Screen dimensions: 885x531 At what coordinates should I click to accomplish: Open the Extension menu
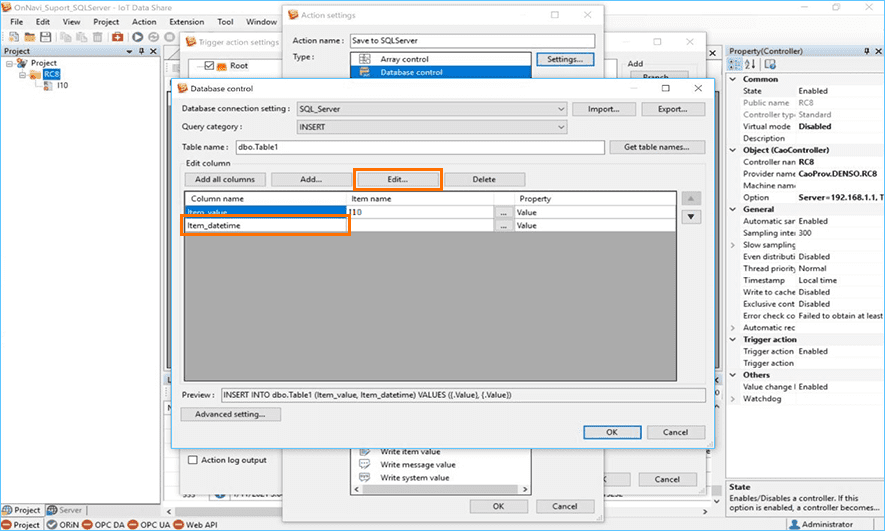pyautogui.click(x=186, y=21)
